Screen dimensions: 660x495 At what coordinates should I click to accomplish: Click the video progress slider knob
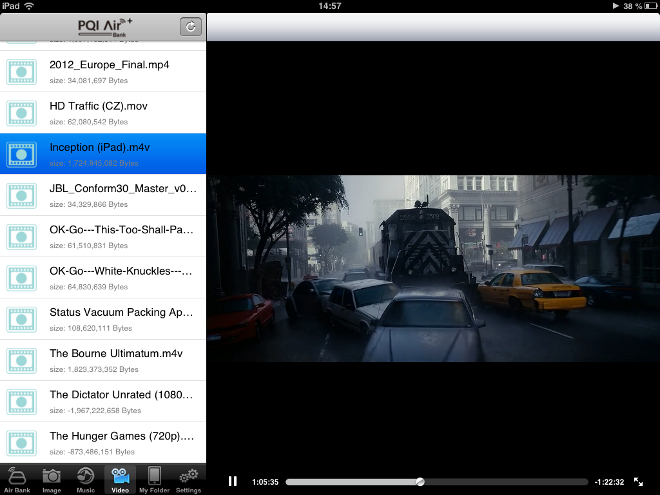coord(420,481)
